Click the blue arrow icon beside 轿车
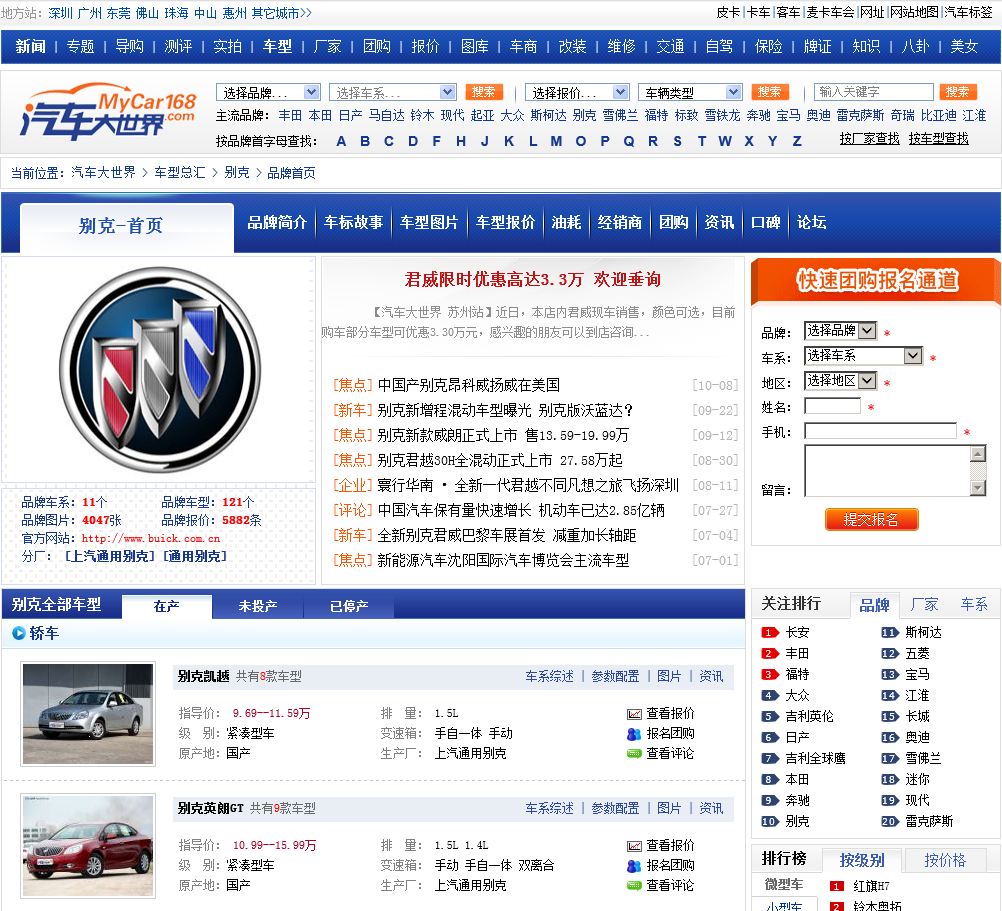This screenshot has height=911, width=1002. [x=19, y=633]
